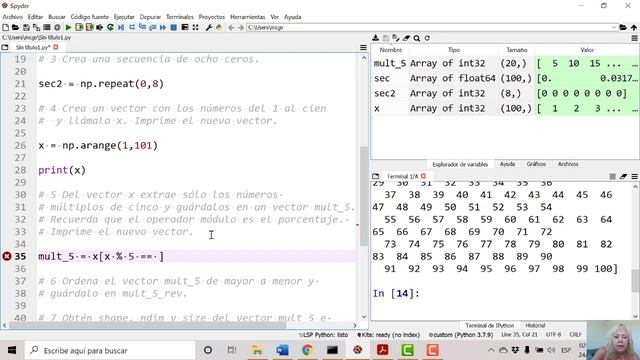Open the Buscar menu
The height and width of the screenshot is (360, 640).
[57, 17]
